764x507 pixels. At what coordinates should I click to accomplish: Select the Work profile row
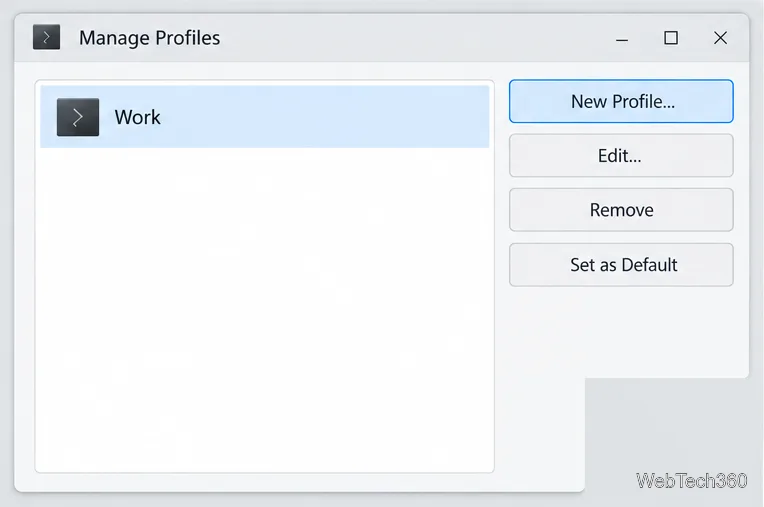pyautogui.click(x=265, y=117)
